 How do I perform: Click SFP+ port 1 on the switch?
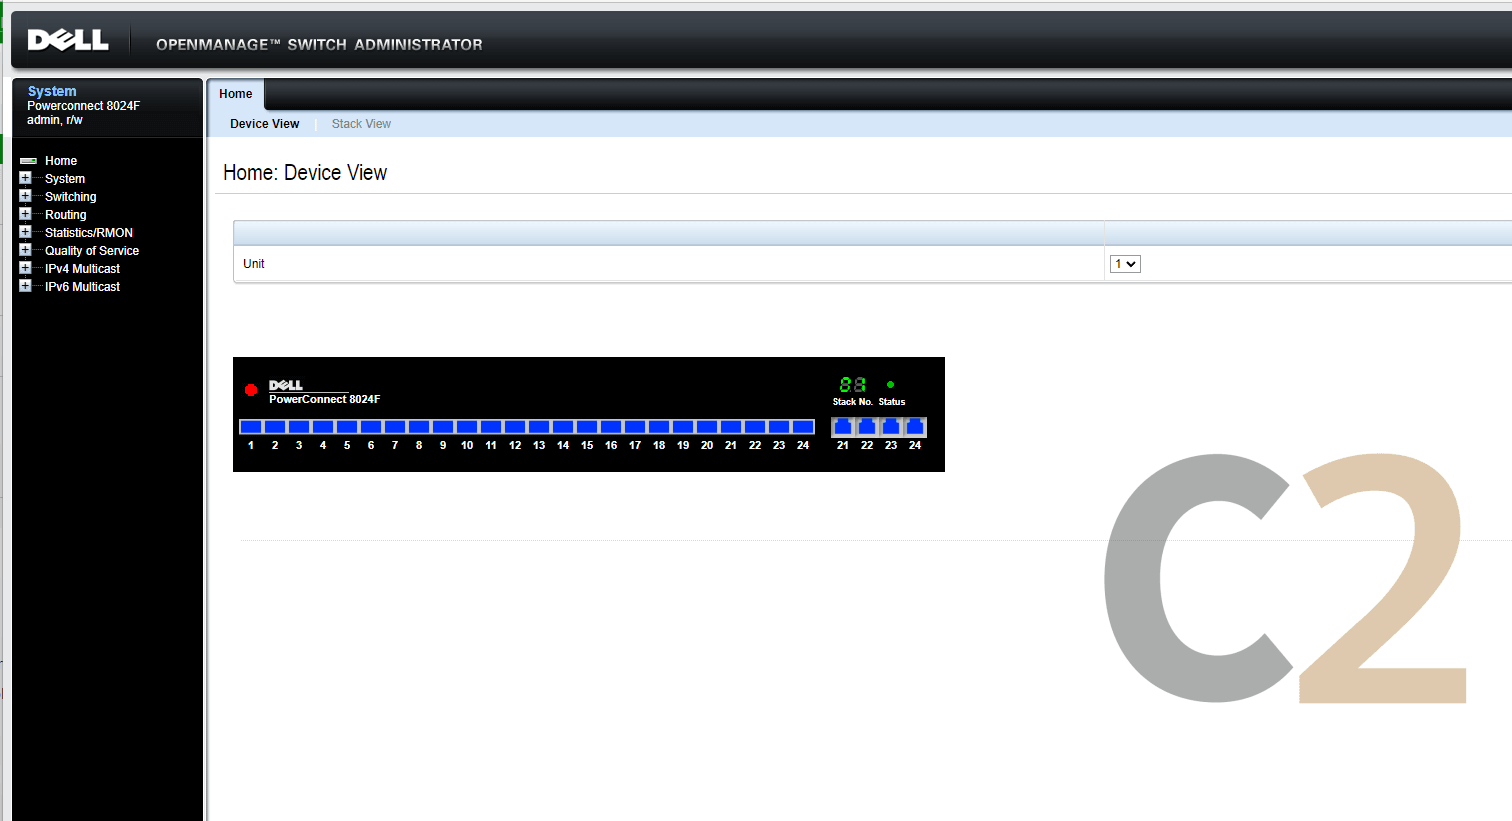pos(251,427)
